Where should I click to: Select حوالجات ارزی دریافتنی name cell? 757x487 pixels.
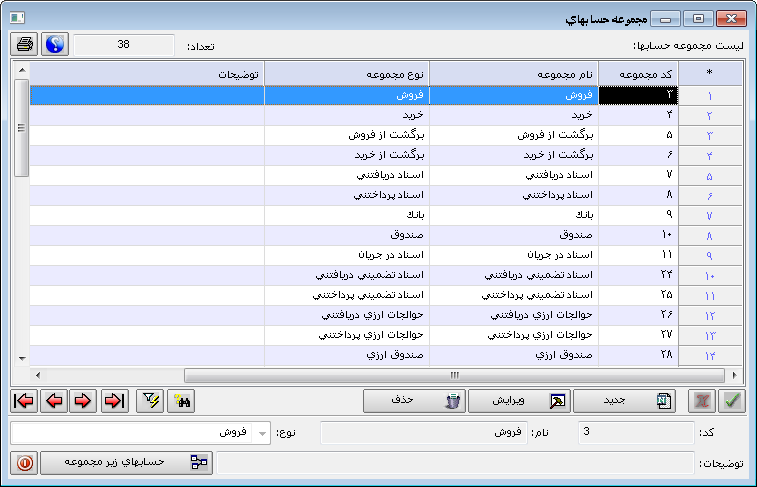tap(514, 316)
